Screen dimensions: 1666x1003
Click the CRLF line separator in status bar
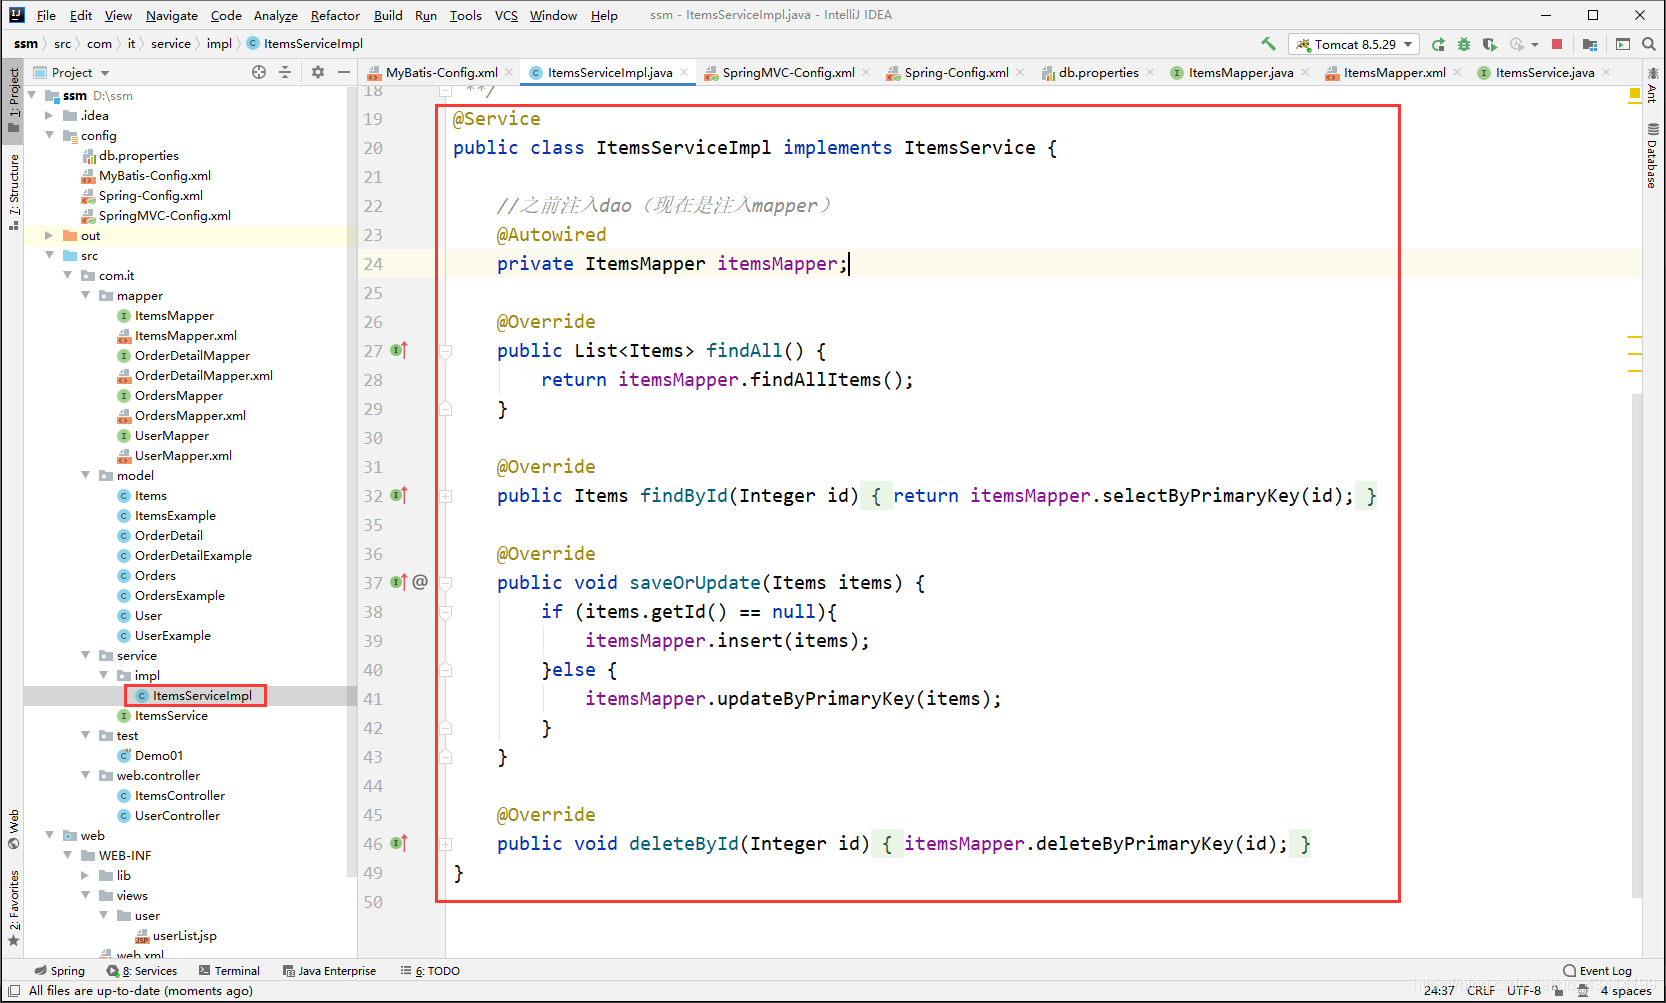tap(1481, 990)
